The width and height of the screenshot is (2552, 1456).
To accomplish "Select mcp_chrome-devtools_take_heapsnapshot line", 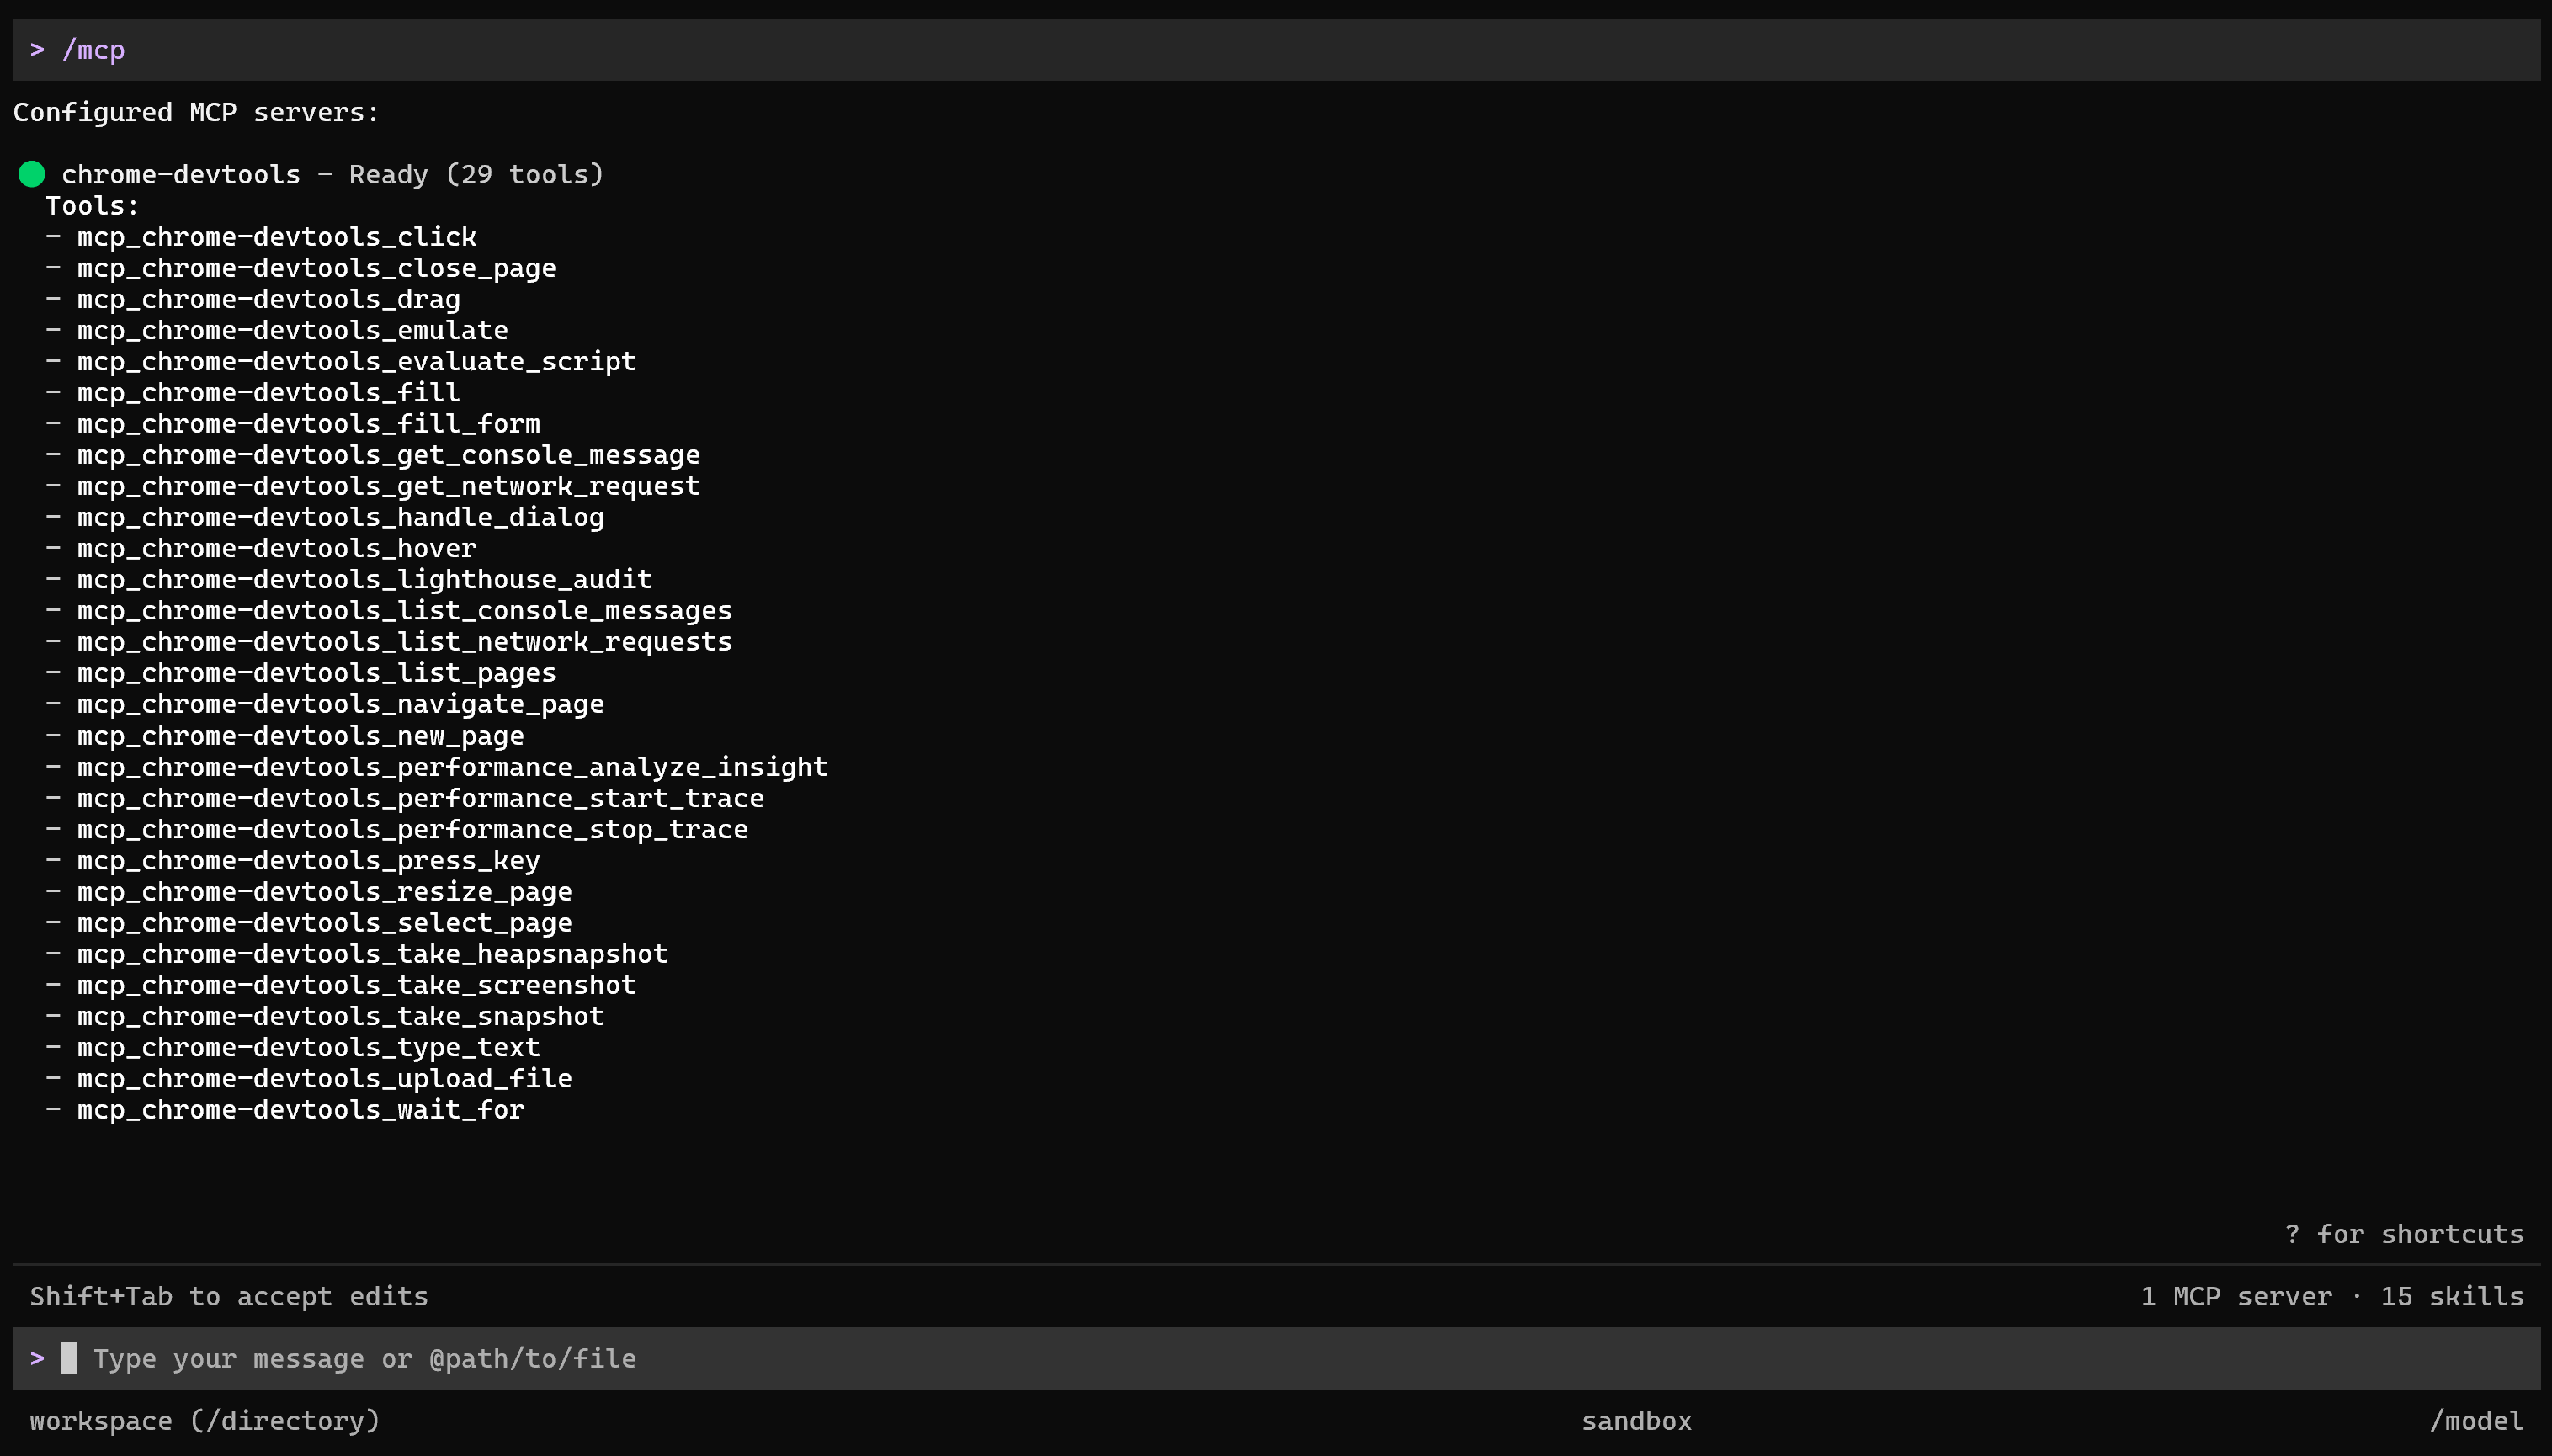I will pos(373,954).
